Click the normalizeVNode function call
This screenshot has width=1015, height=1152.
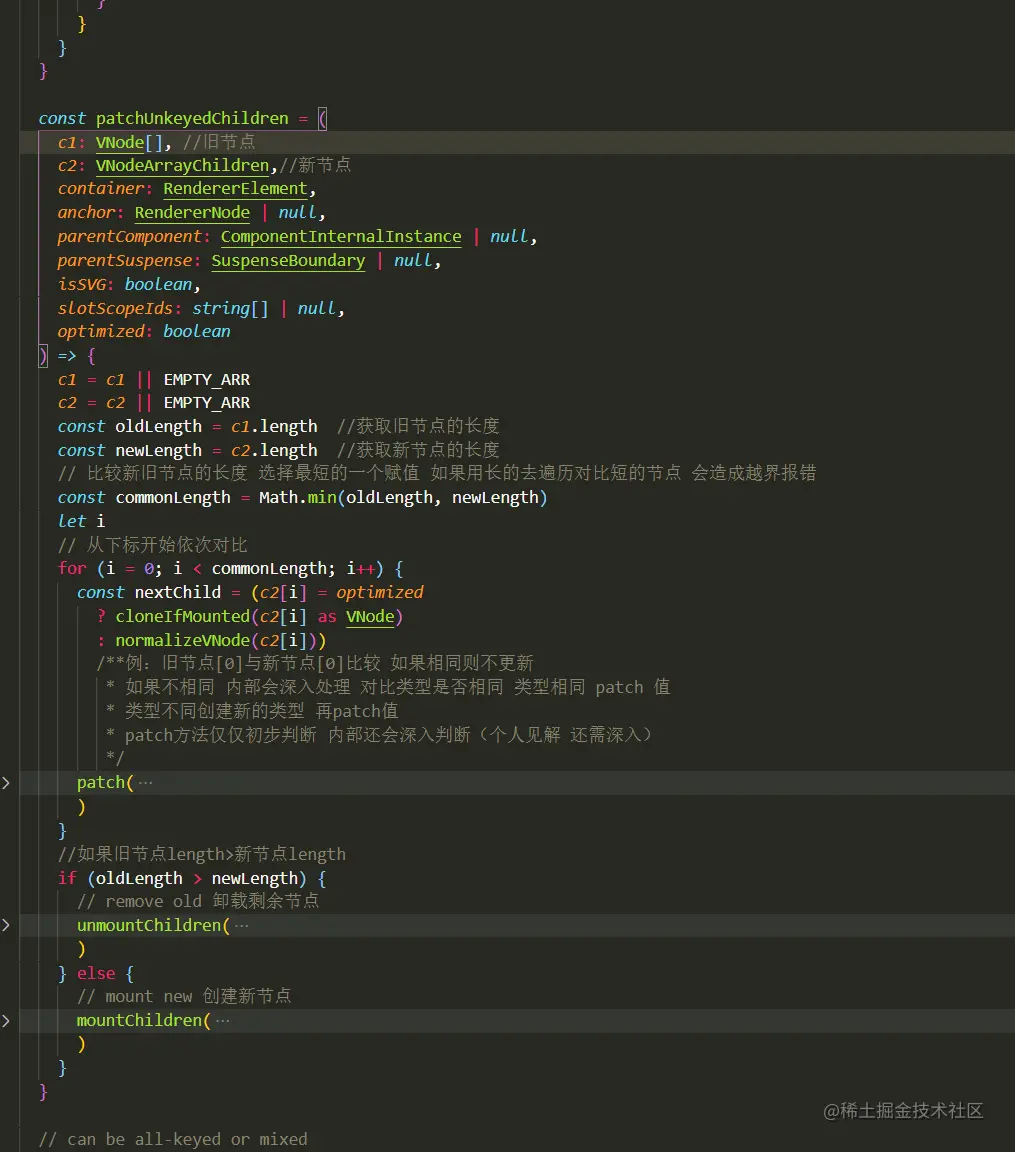coord(182,640)
